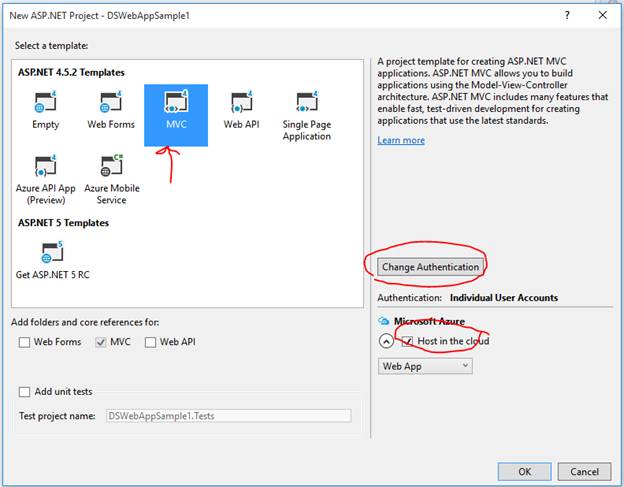Open the Learn more link
This screenshot has width=624, height=487.
click(x=401, y=140)
